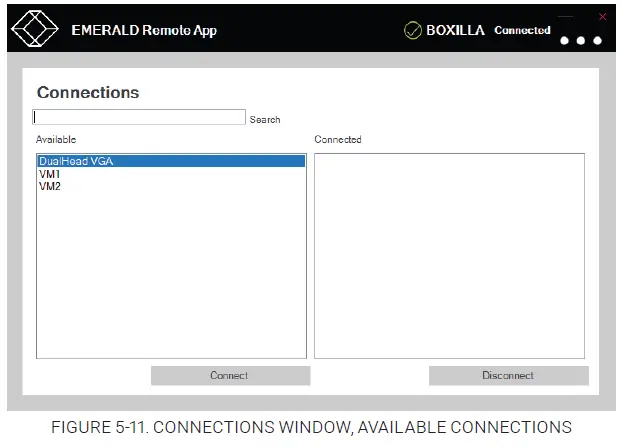Viewport: 621px width, 448px height.
Task: Focus the connections Search field
Action: click(139, 117)
